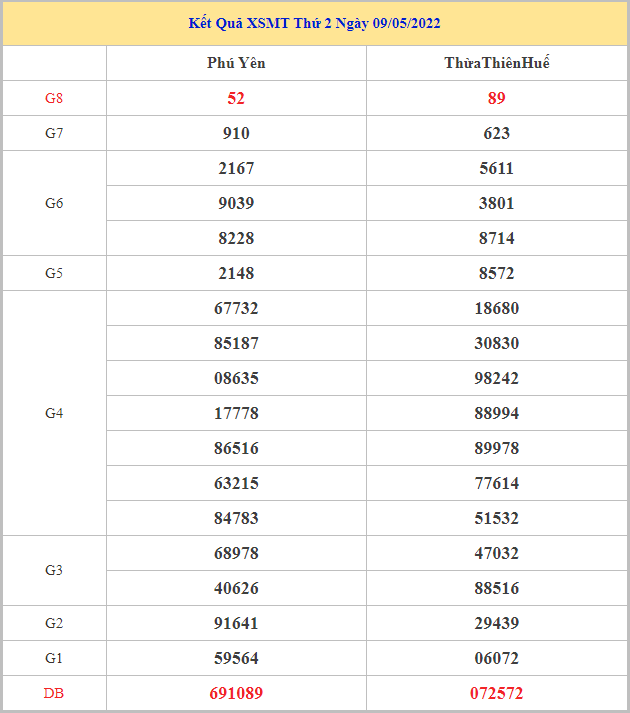Select the G7 number 910
This screenshot has width=630, height=713.
pyautogui.click(x=236, y=133)
